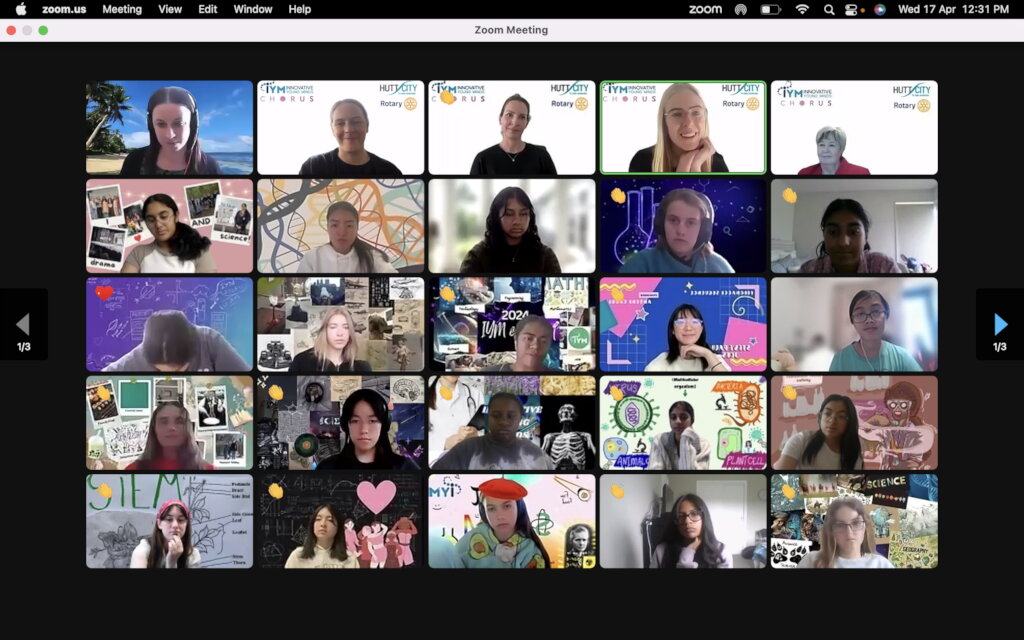Open Siri icon in menu bar

click(880, 9)
